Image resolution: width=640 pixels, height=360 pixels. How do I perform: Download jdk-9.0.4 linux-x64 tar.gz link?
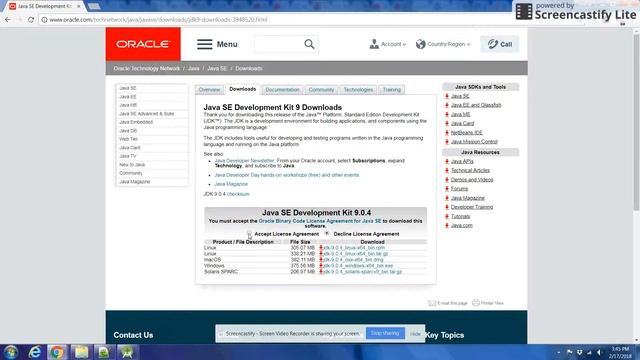(356, 253)
